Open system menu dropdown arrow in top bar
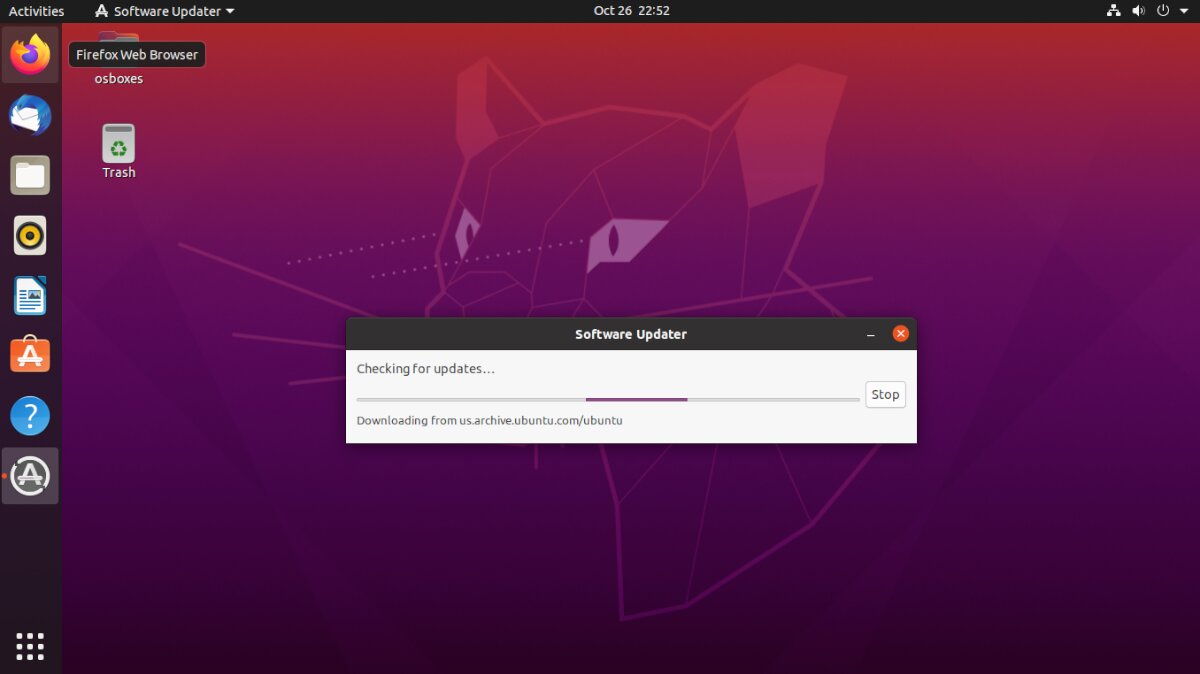 pos(1184,11)
